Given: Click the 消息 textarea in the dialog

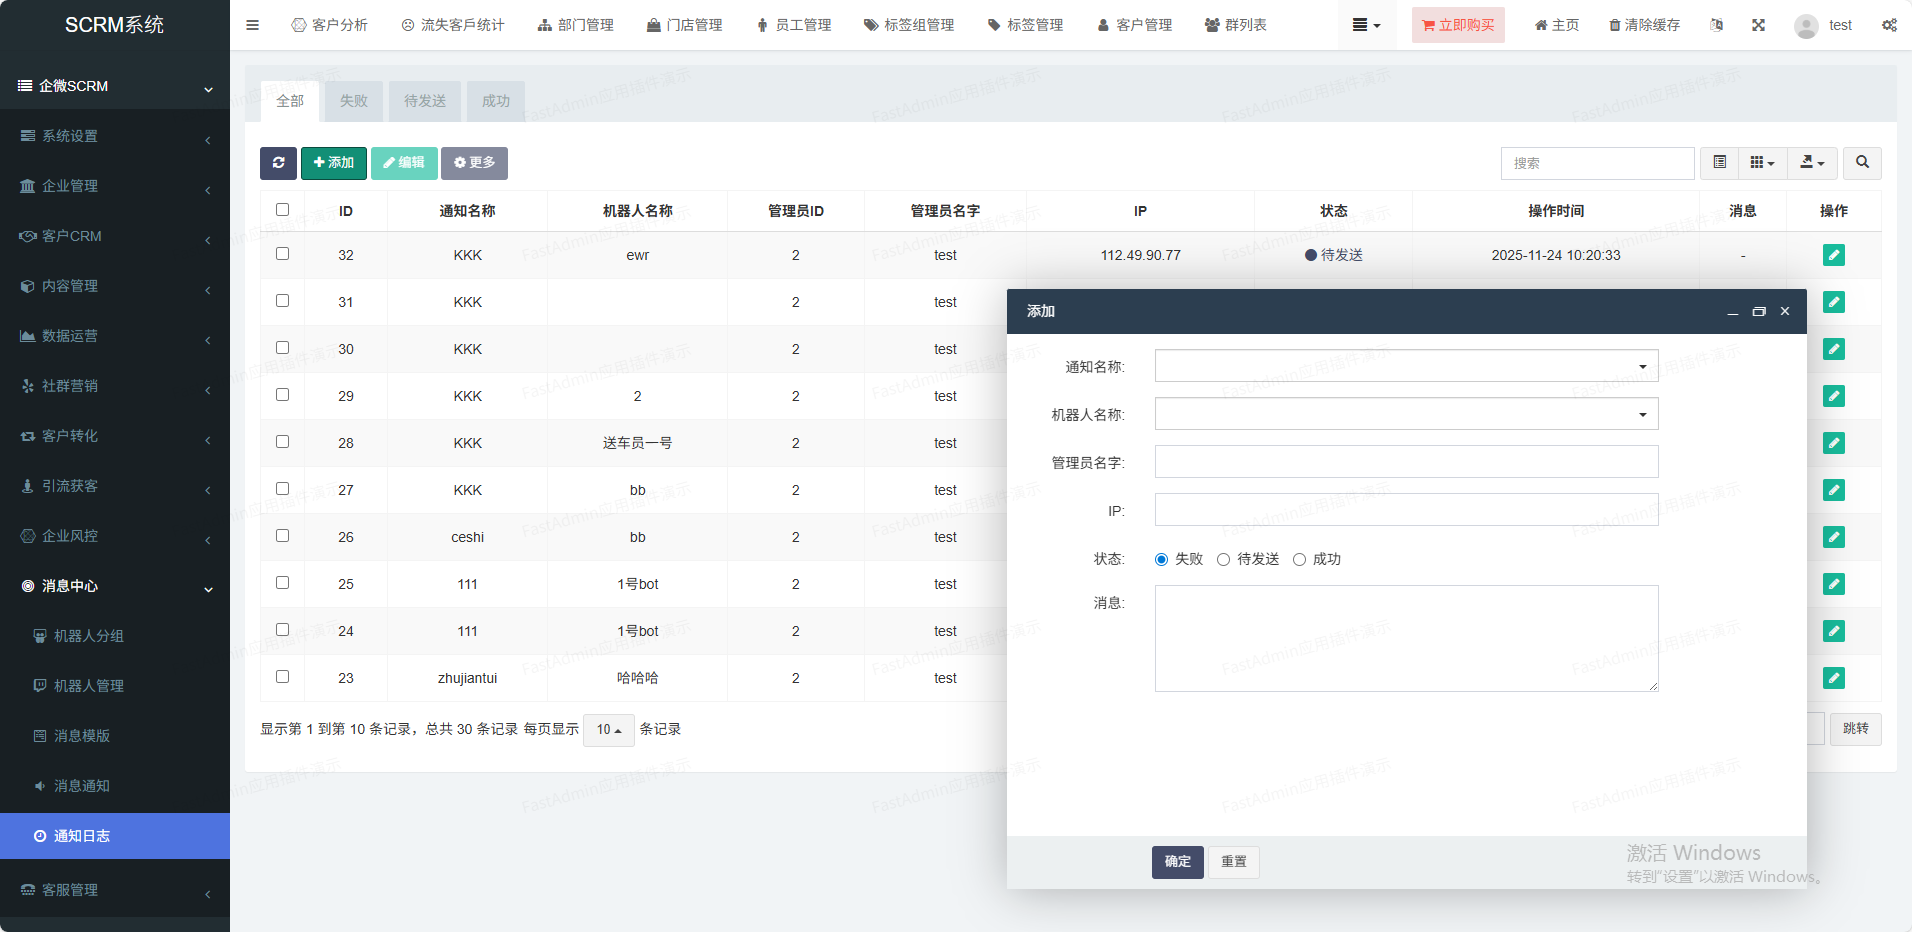Looking at the screenshot, I should point(1406,638).
